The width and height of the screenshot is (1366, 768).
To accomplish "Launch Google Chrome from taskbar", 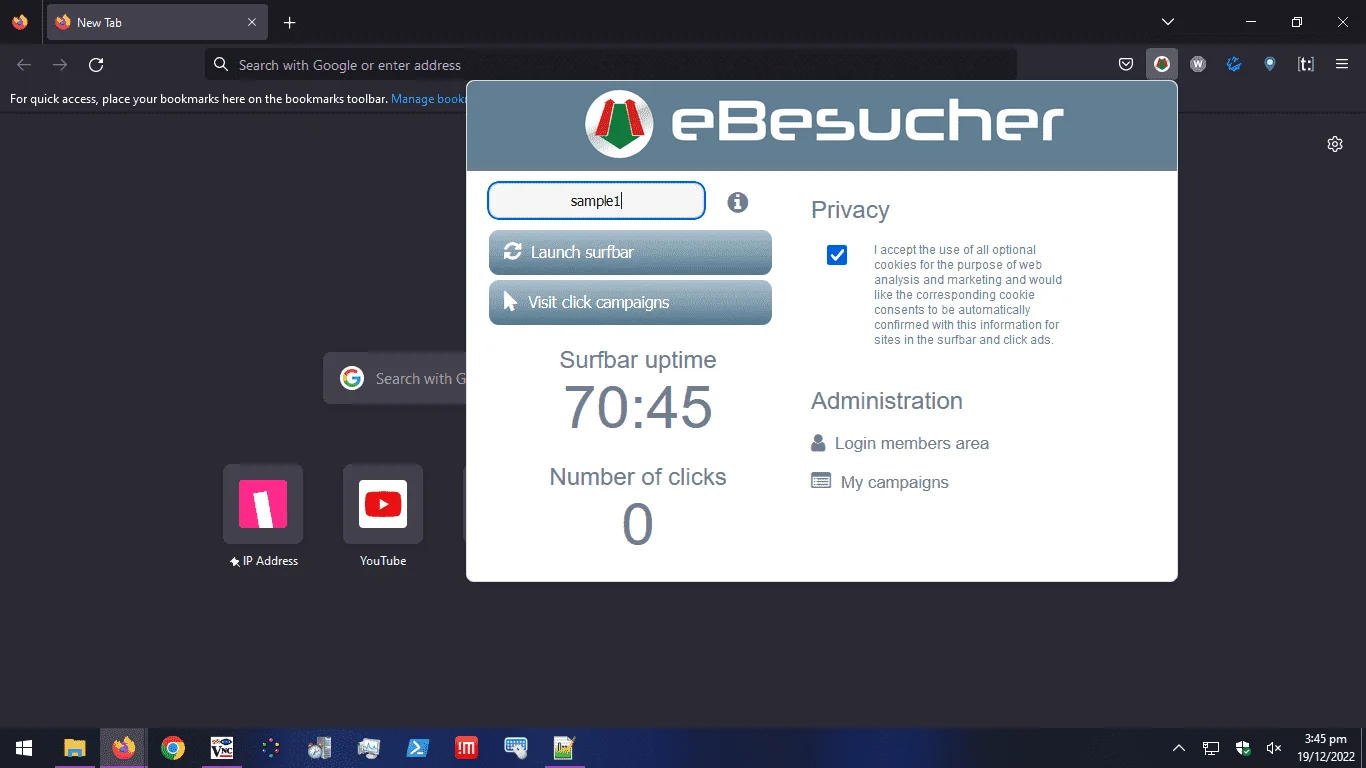I will pyautogui.click(x=173, y=748).
